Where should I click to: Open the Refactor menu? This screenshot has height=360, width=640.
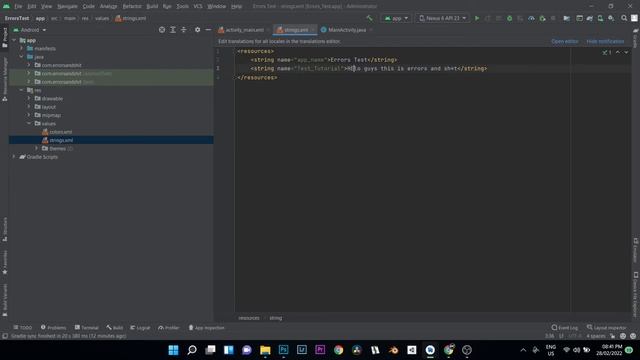(x=132, y=7)
